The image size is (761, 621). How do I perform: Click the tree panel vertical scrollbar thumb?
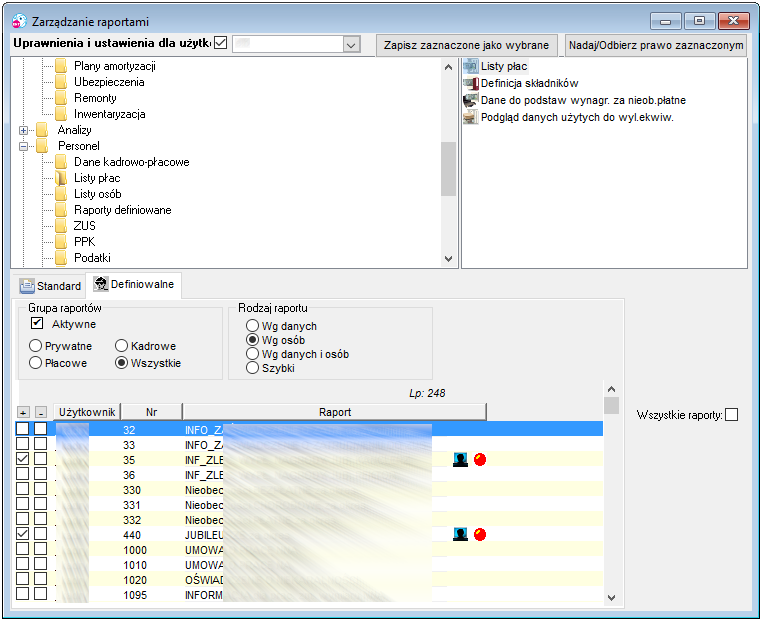(x=448, y=169)
